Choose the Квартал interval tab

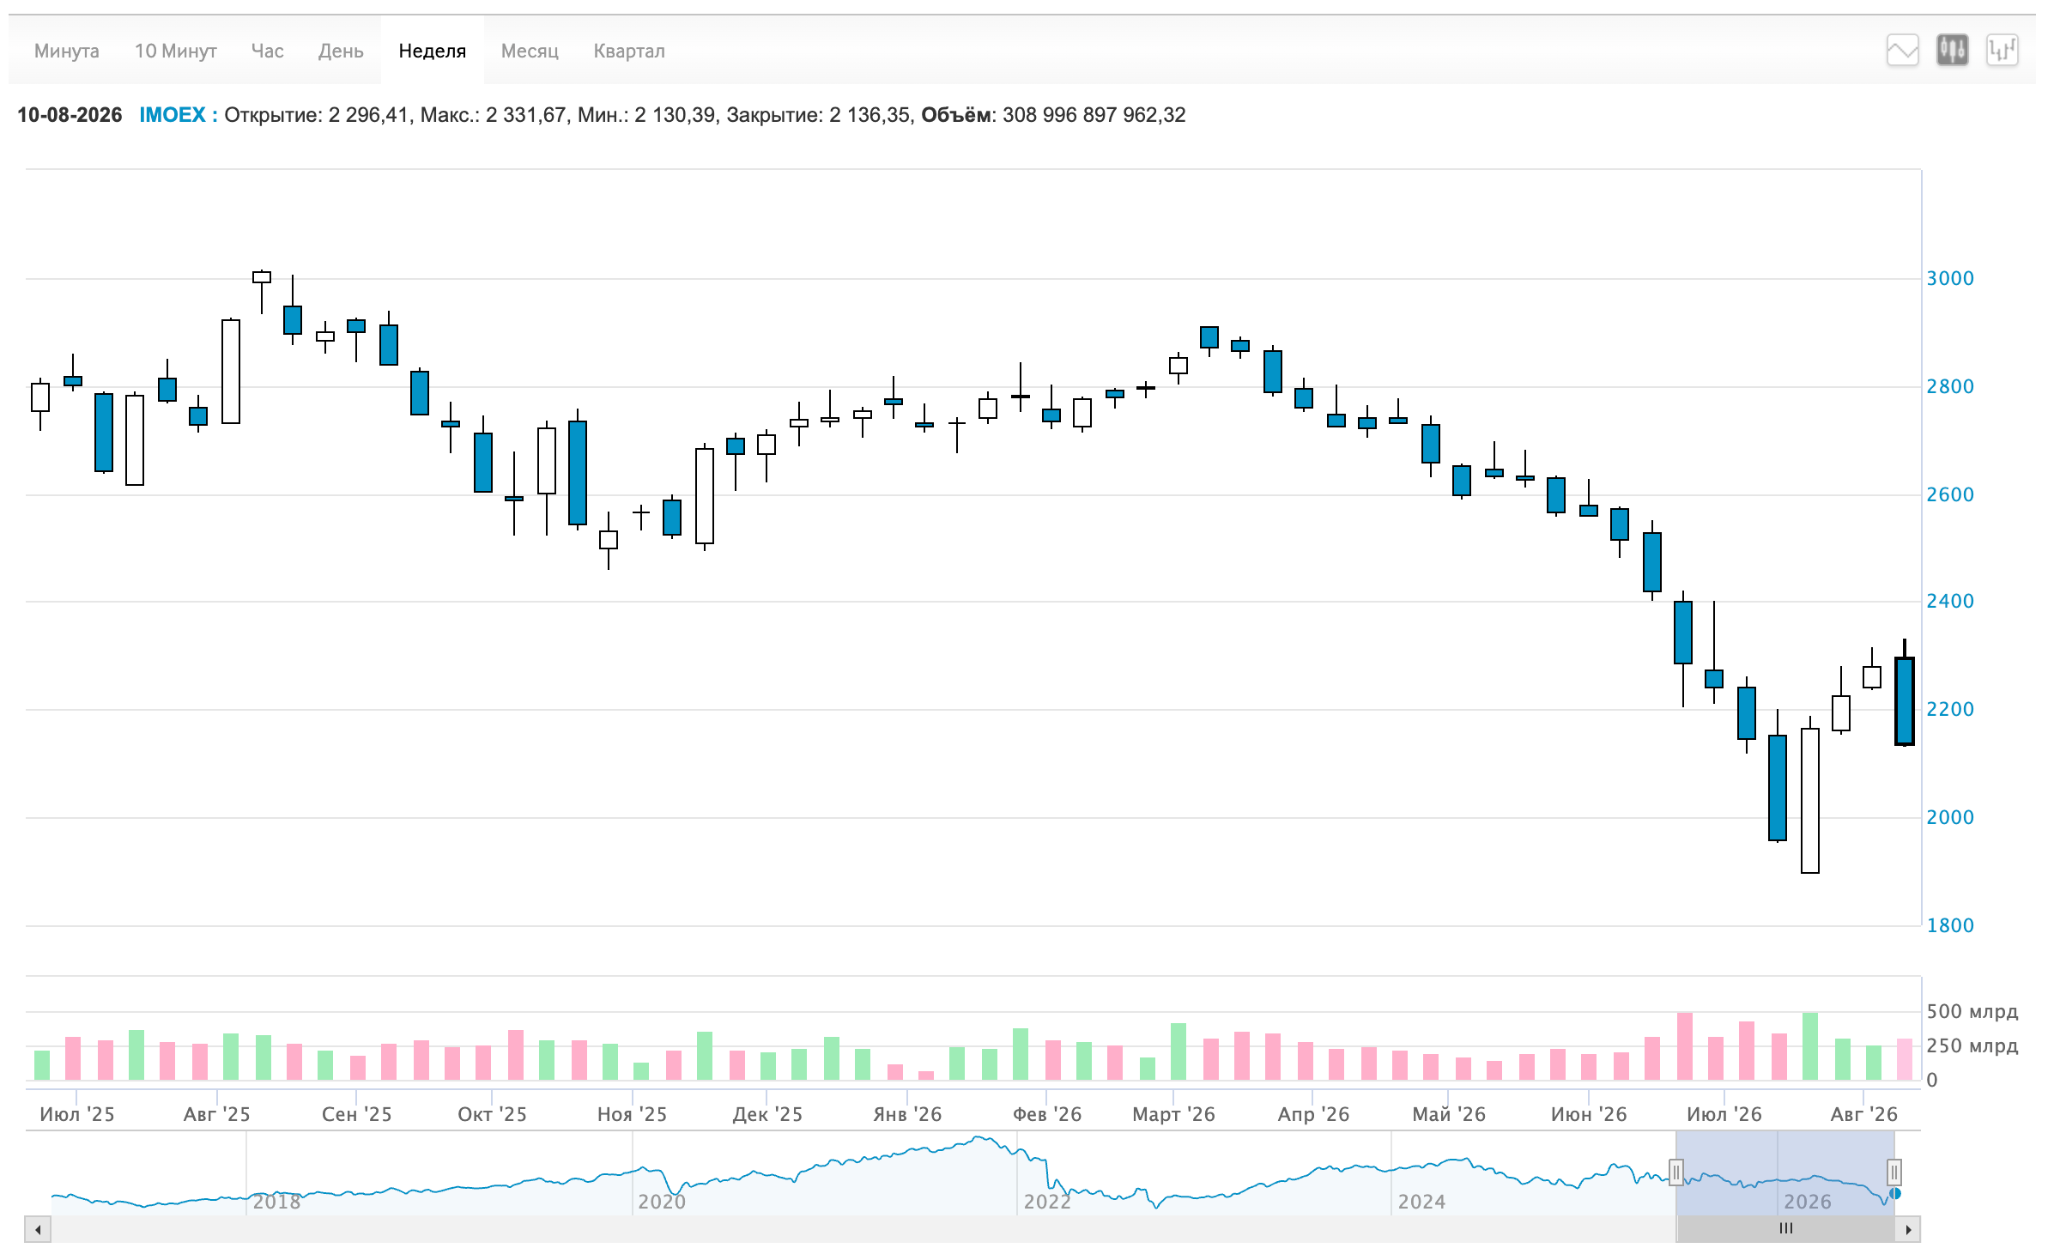click(x=629, y=51)
